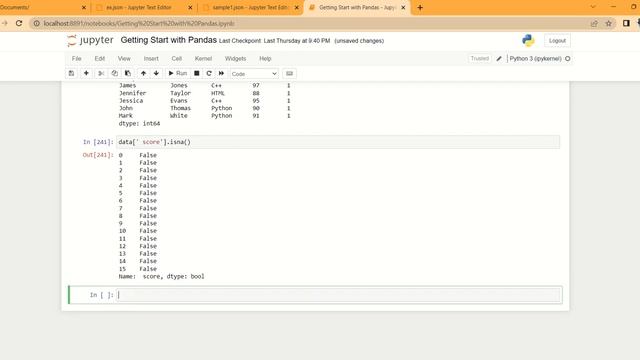The height and width of the screenshot is (360, 640).
Task: Open the Insert menu
Action: click(x=151, y=59)
